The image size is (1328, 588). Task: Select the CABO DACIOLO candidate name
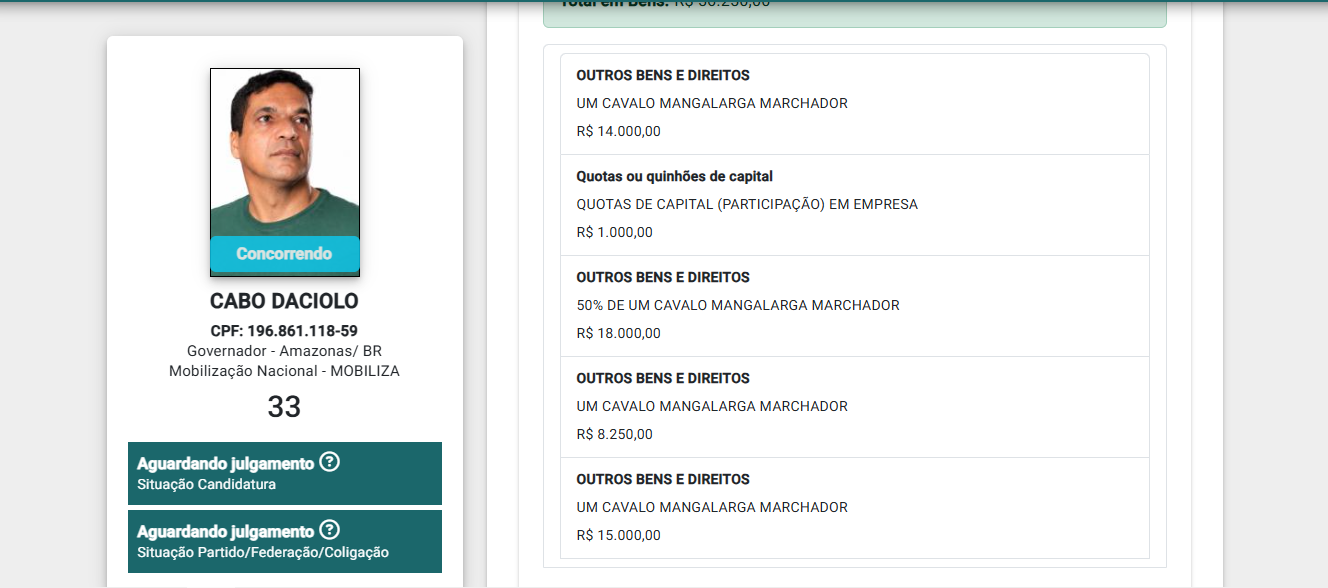click(x=284, y=301)
